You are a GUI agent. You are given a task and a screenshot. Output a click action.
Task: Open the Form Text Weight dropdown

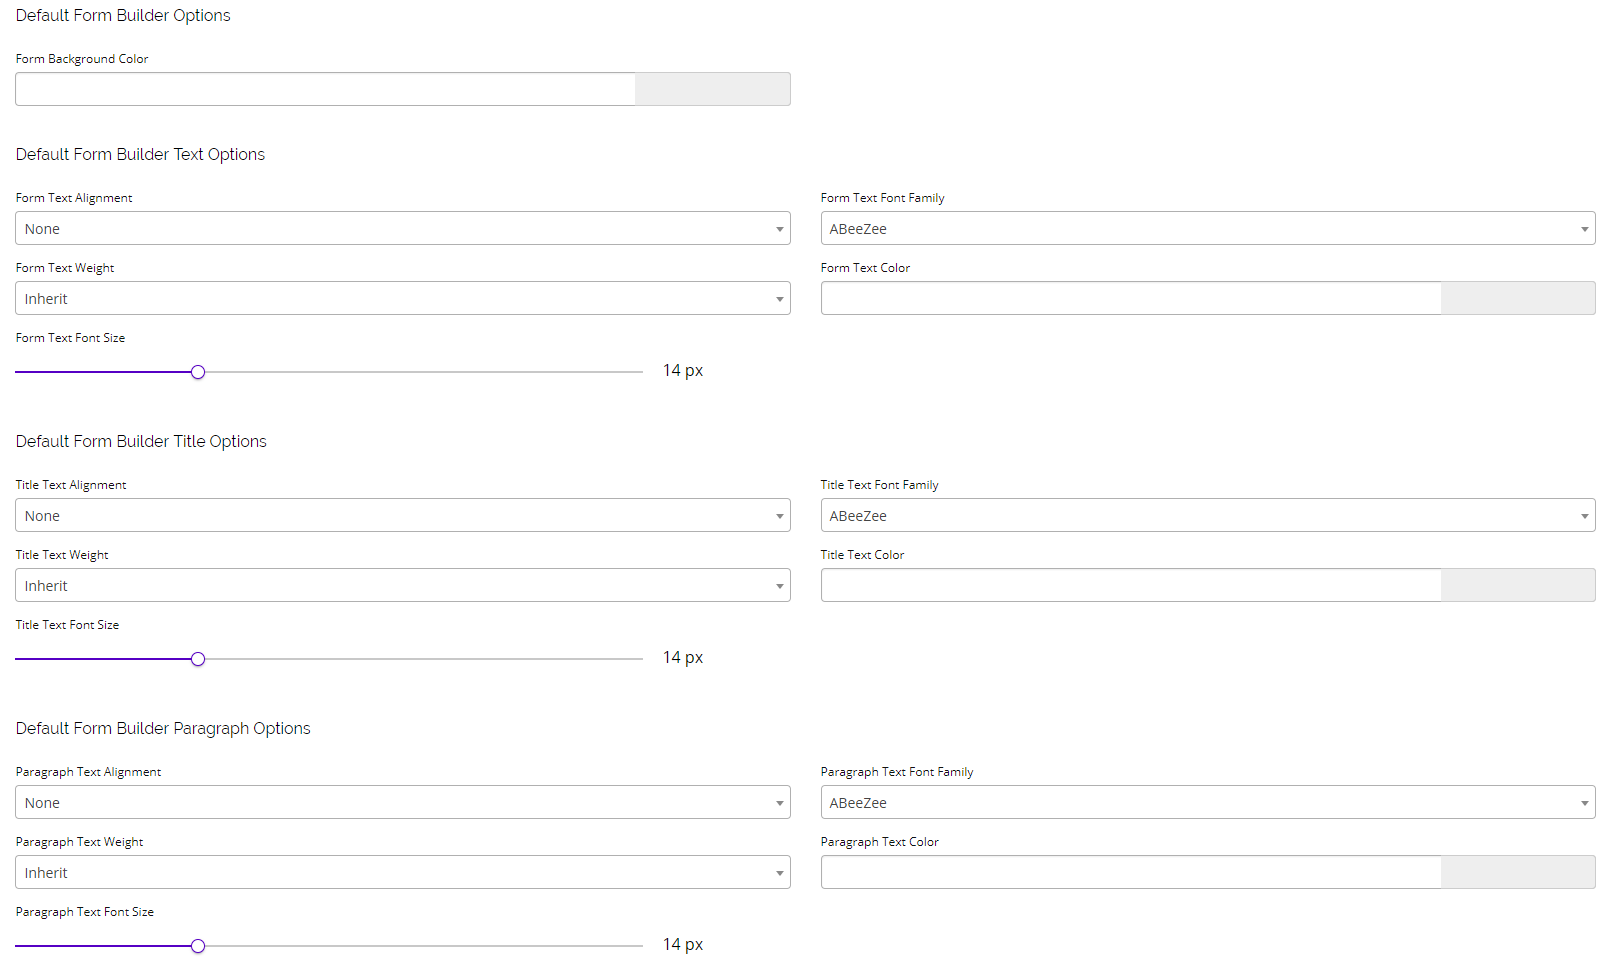(402, 298)
